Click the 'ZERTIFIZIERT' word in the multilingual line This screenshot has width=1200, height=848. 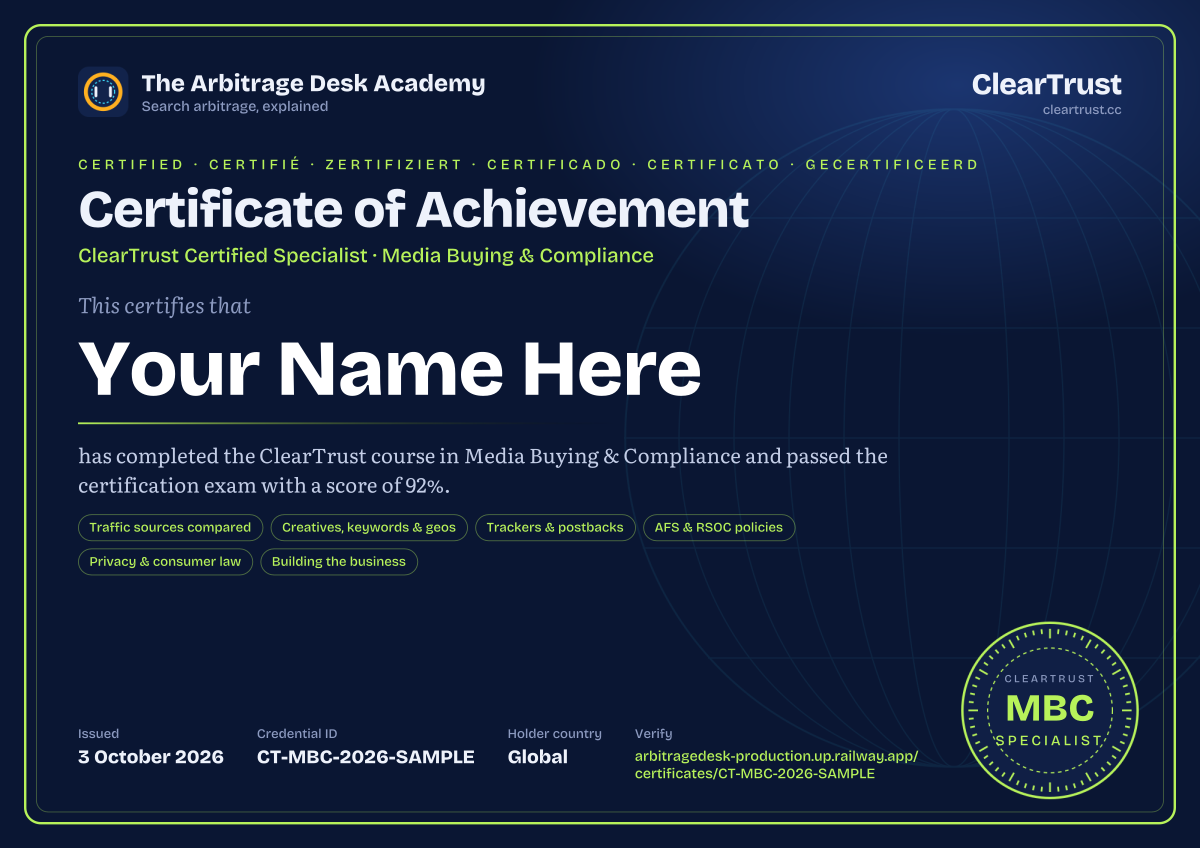click(394, 165)
